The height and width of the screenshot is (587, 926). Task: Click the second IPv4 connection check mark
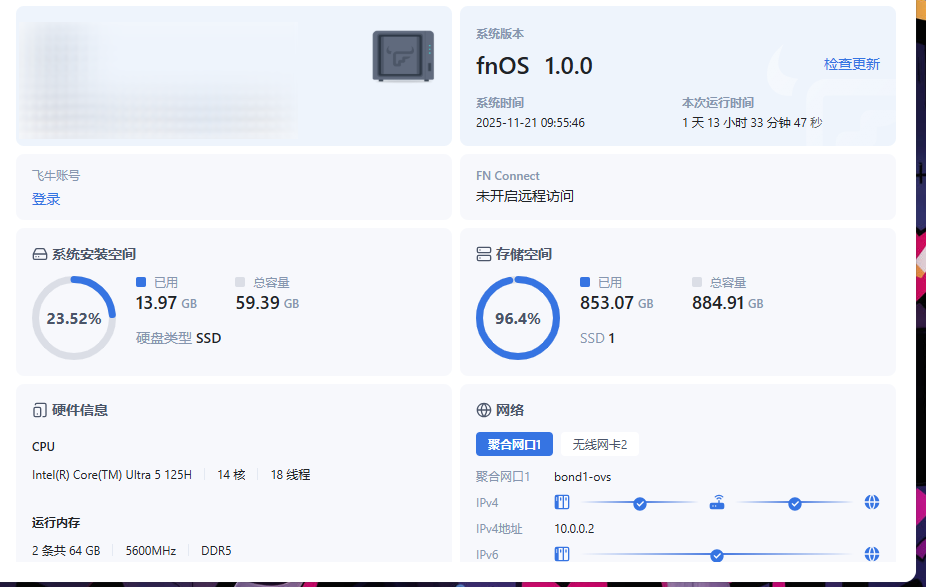[x=795, y=504]
